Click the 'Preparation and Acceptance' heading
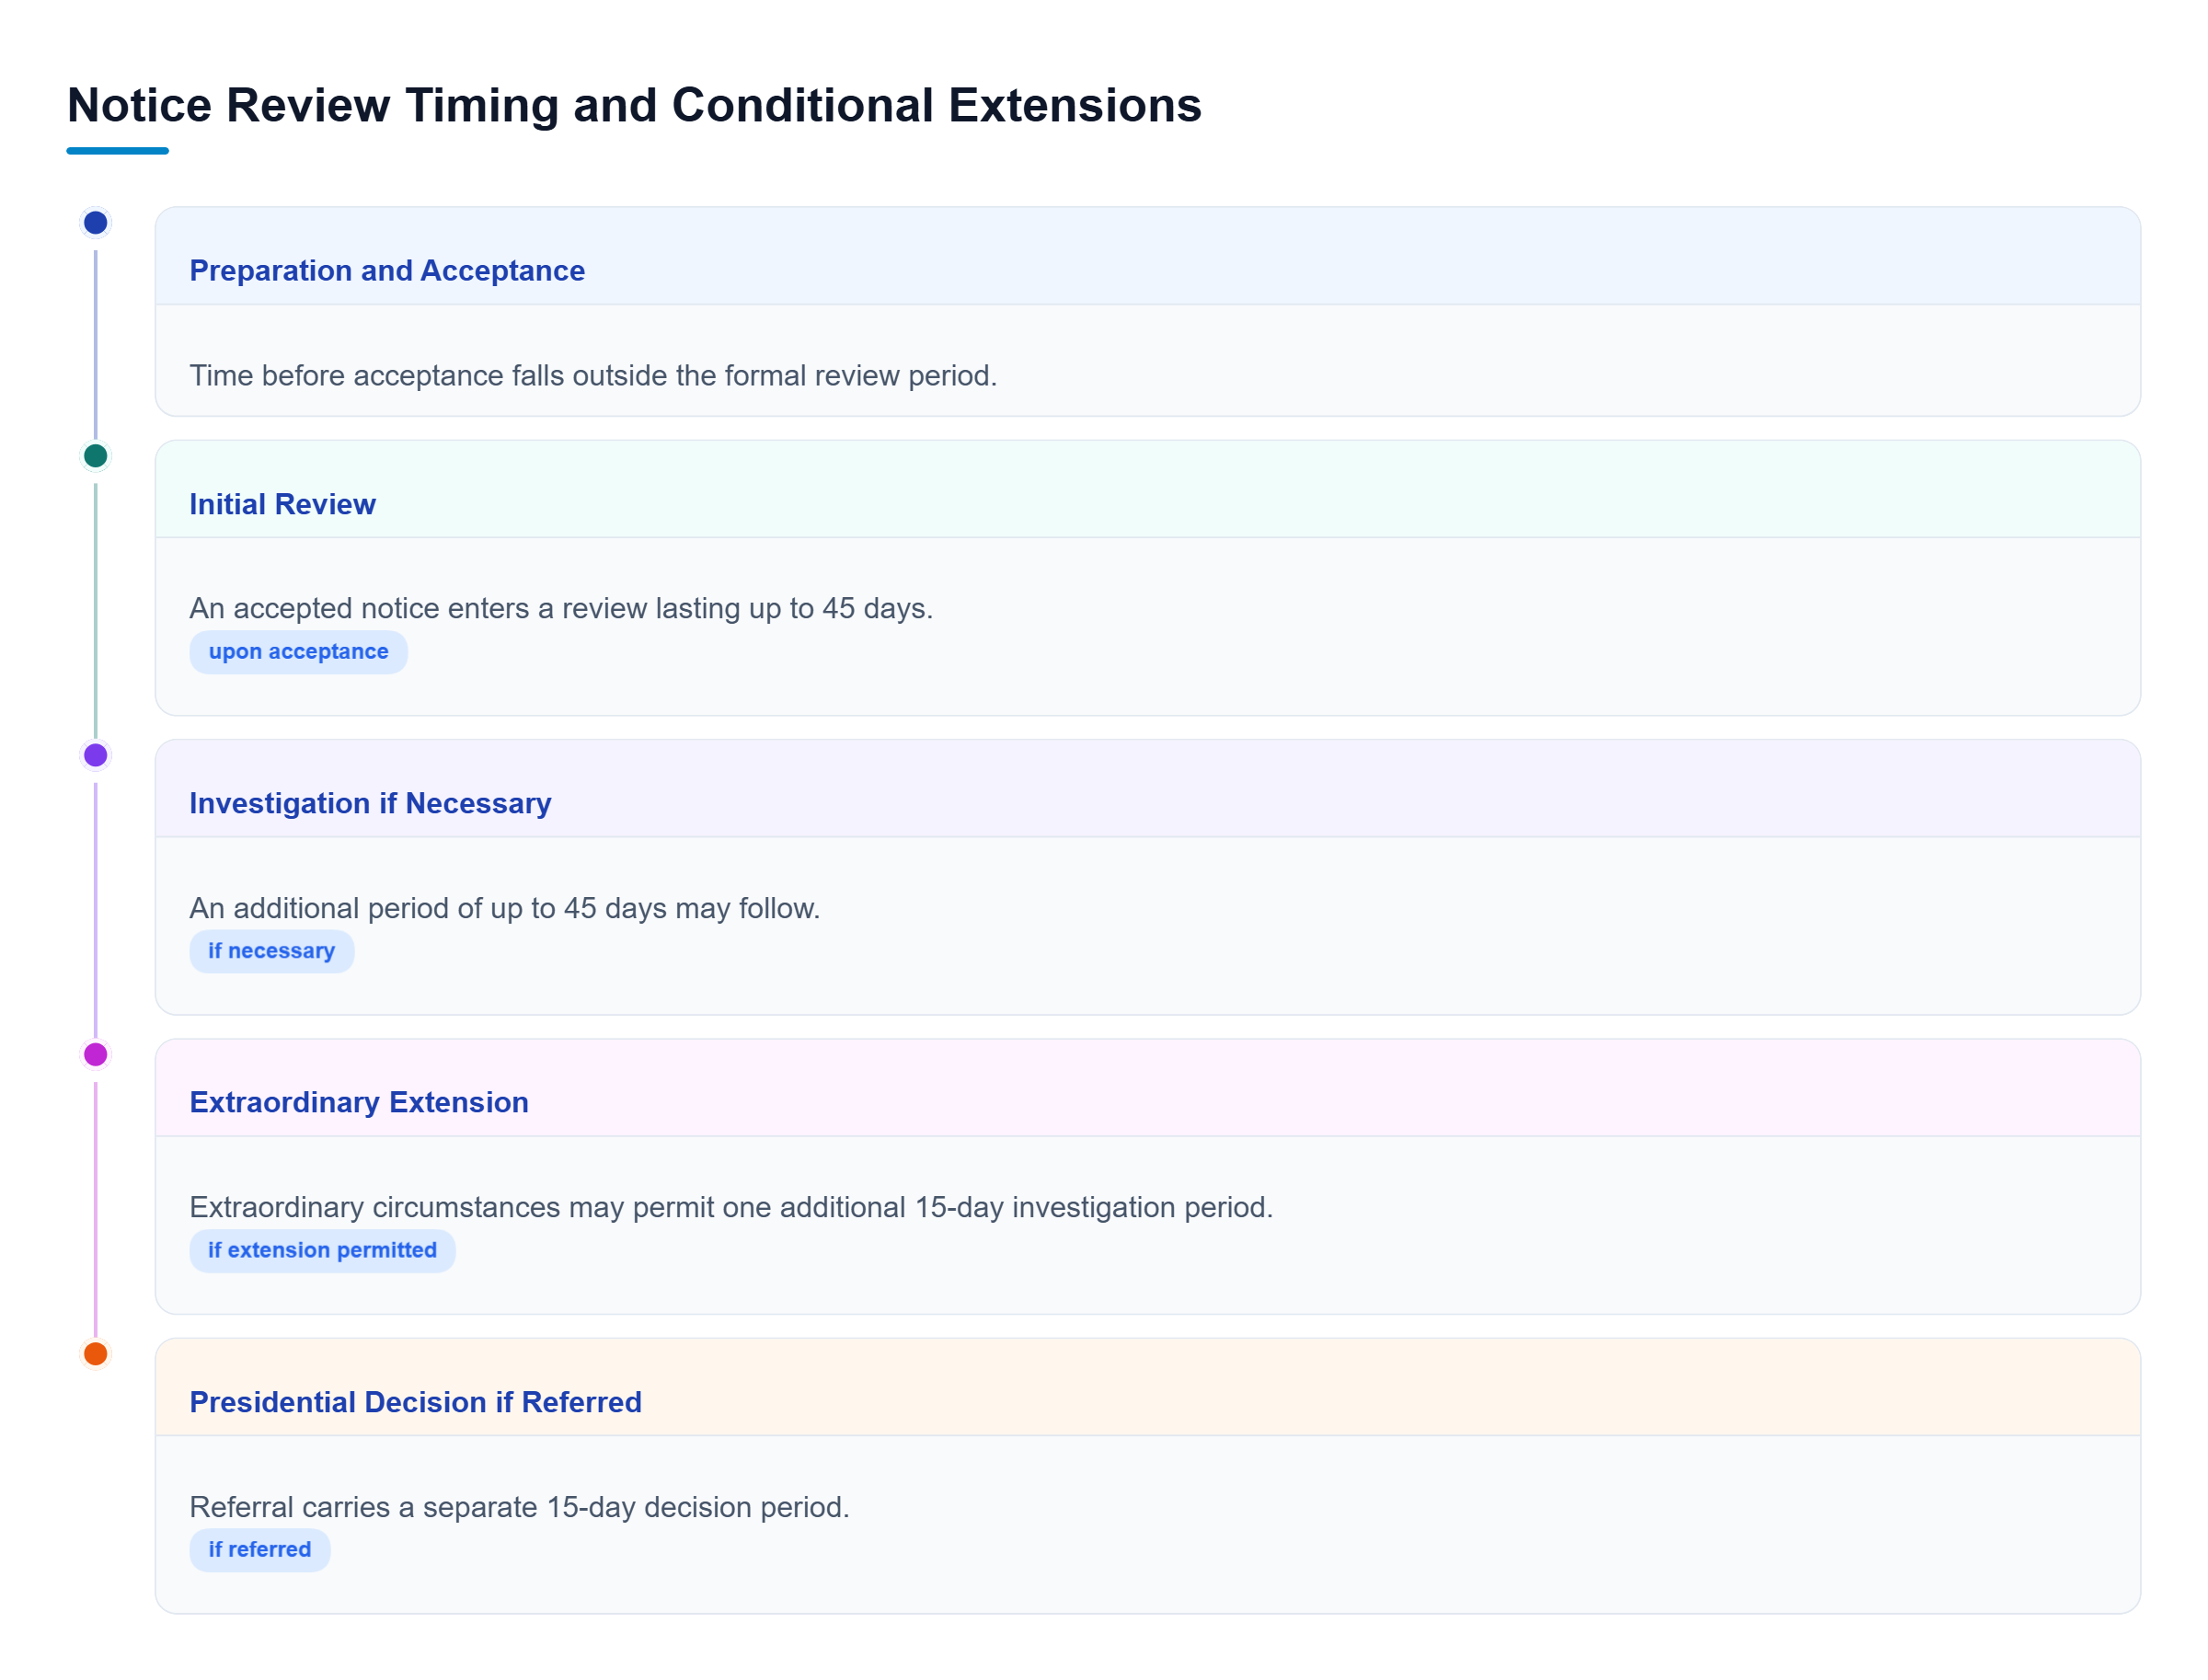This screenshot has height=1680, width=2208. tap(387, 271)
